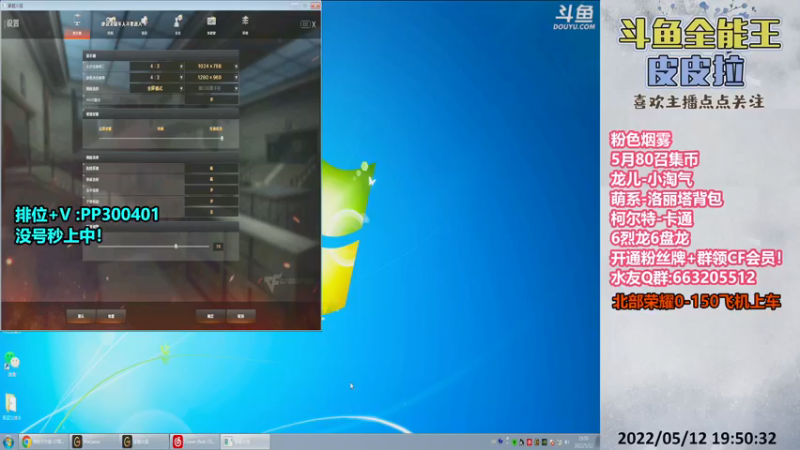
Task: Close the settings panel via ESC X
Action: (308, 24)
